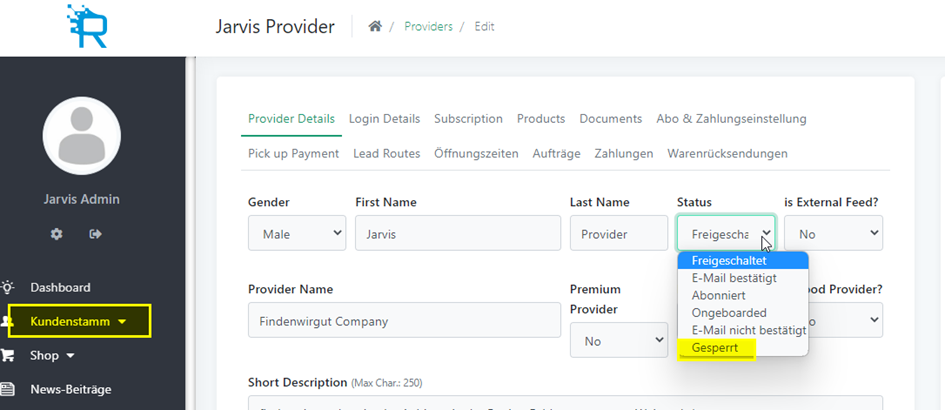The width and height of the screenshot is (945, 410).
Task: Click the Jarvis Provider page title
Action: click(275, 27)
